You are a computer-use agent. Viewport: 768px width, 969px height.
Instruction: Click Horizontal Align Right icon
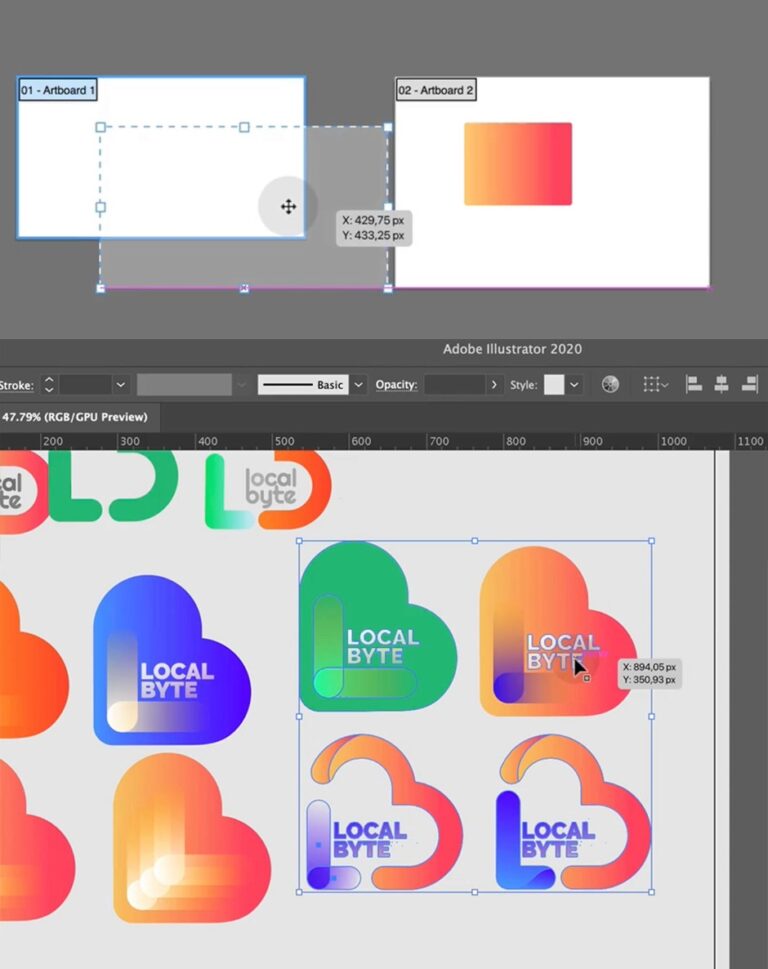[749, 384]
